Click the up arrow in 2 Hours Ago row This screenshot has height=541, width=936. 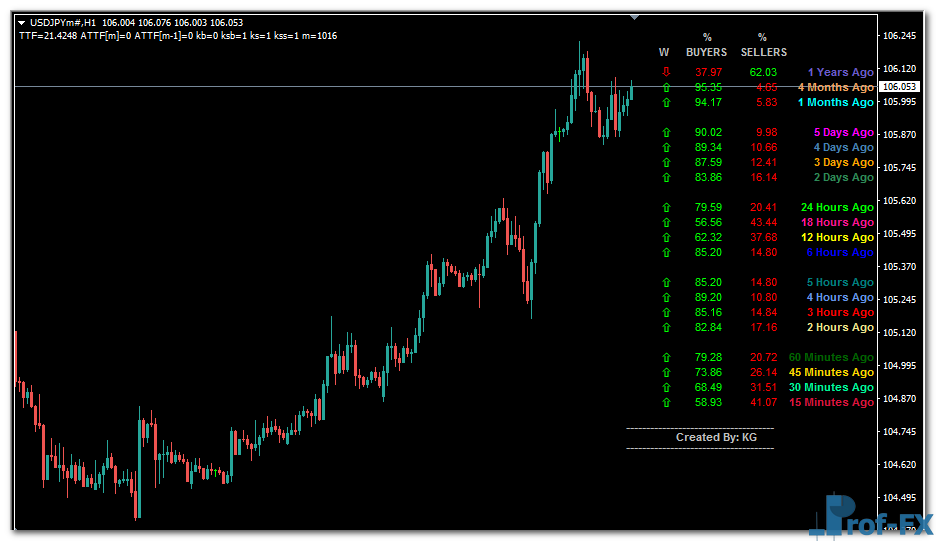[x=664, y=327]
